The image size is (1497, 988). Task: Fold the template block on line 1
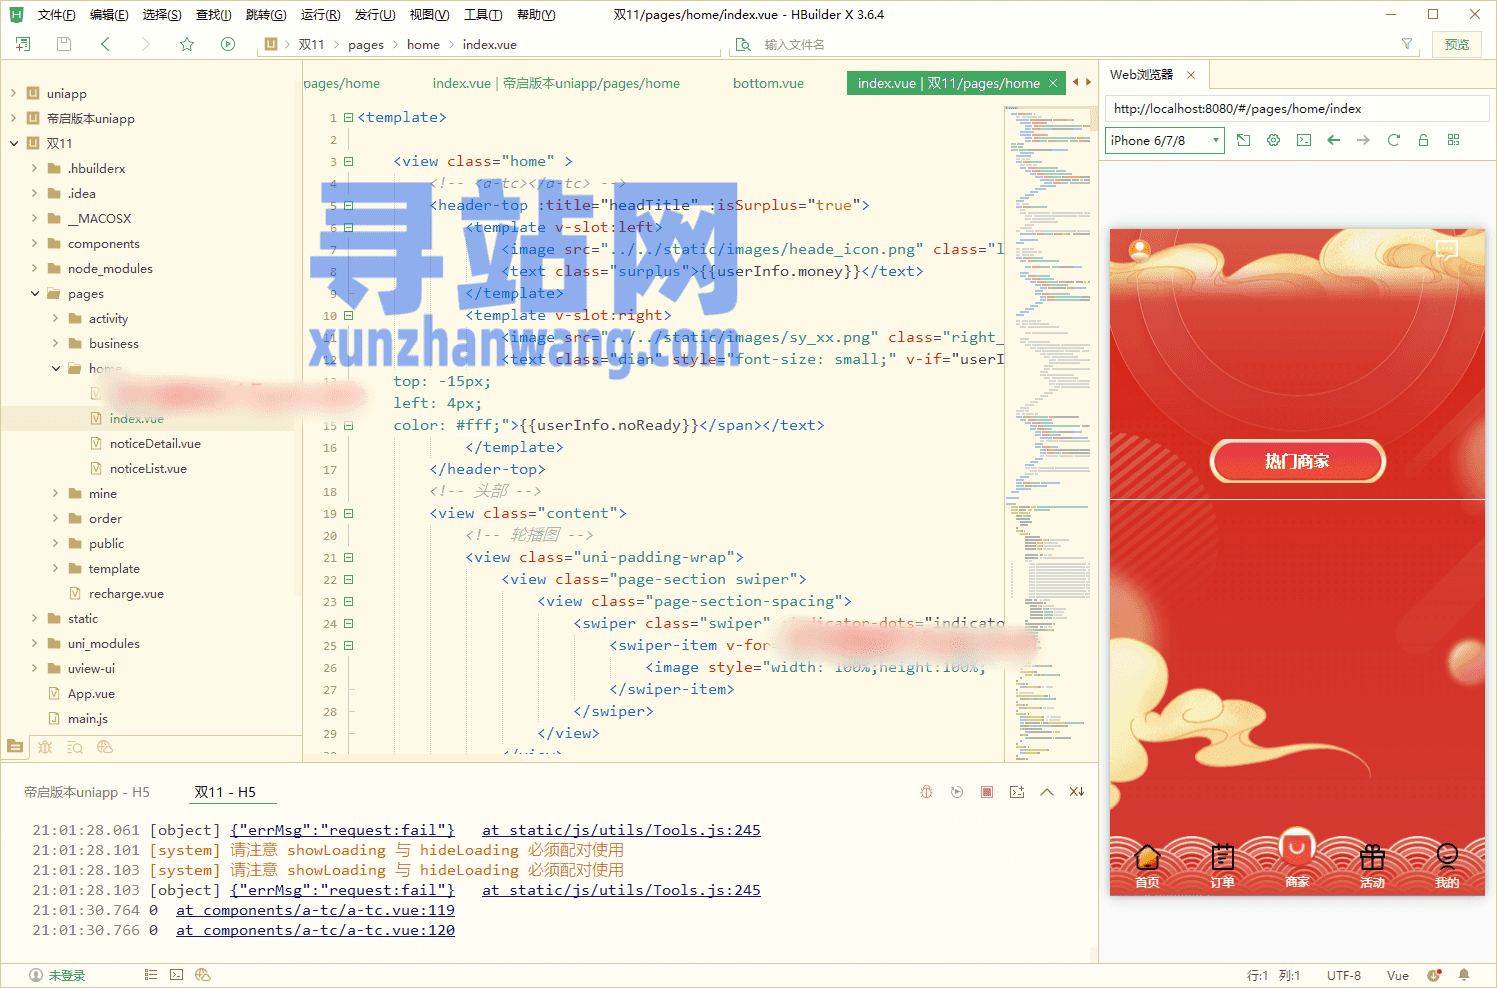[x=349, y=117]
